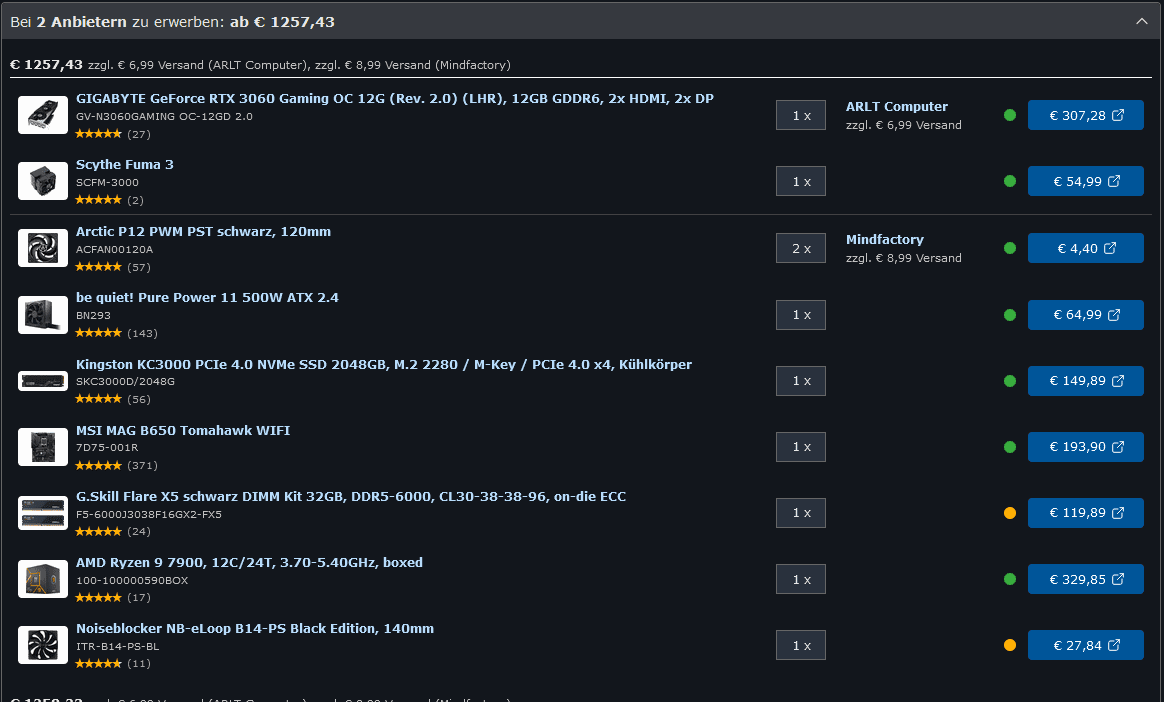Click the € 329,85 price button

(x=1085, y=579)
